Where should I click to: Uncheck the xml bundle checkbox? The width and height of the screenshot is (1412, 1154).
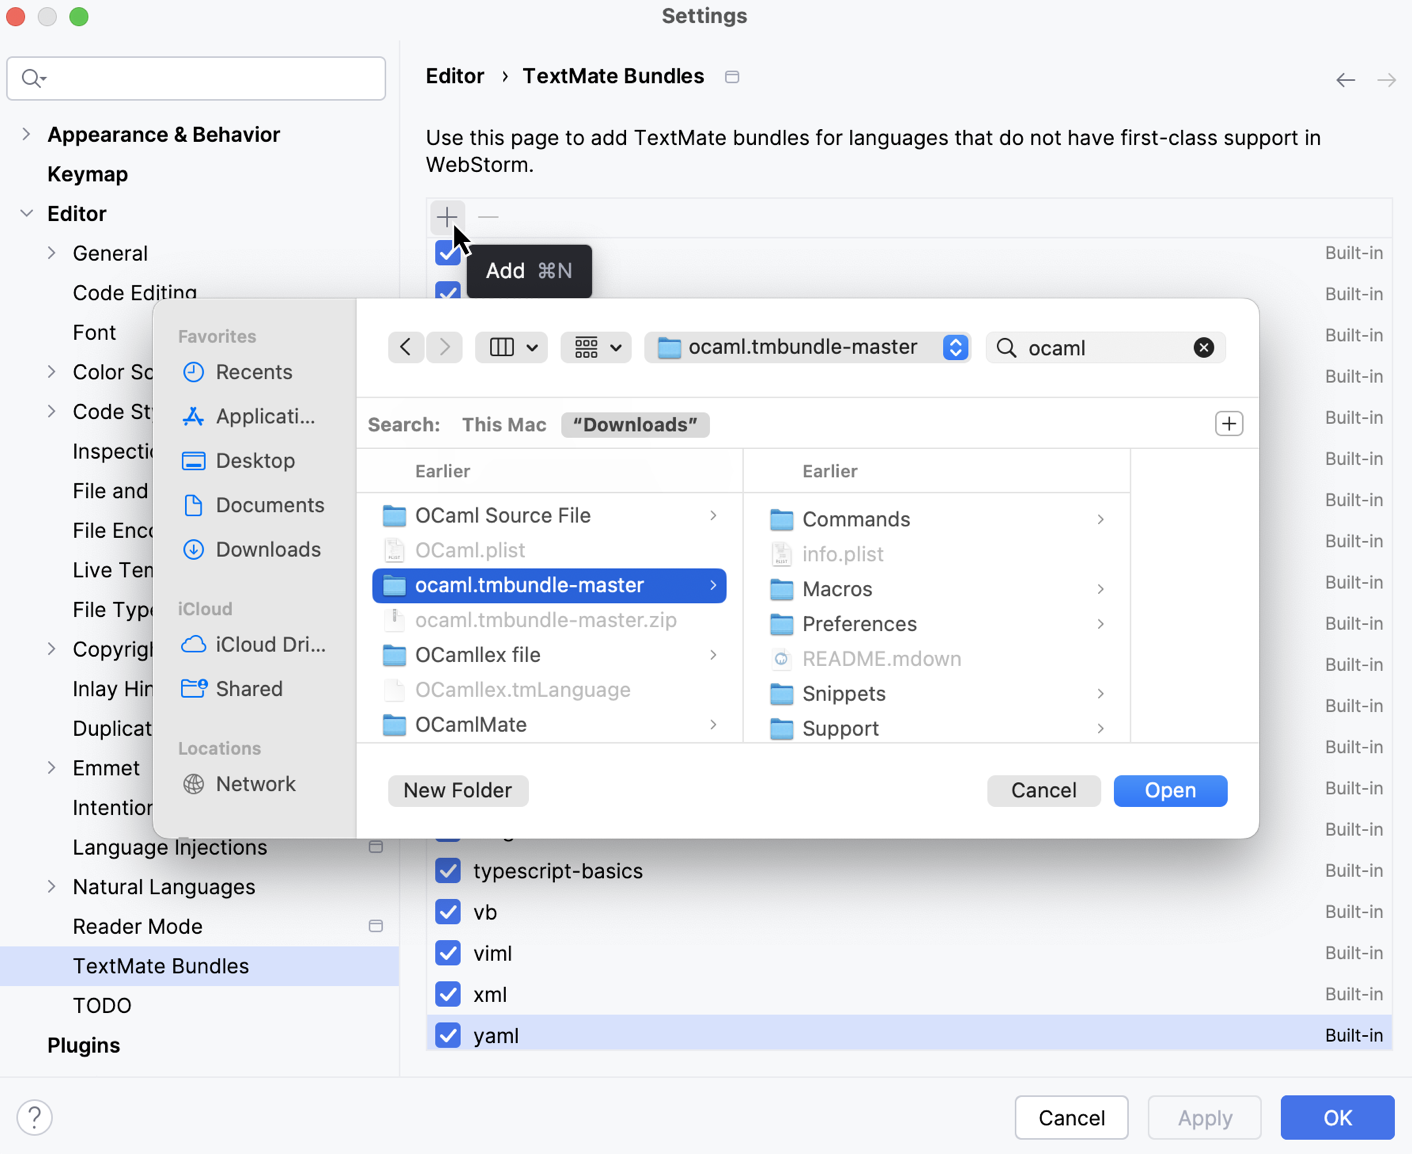tap(447, 994)
